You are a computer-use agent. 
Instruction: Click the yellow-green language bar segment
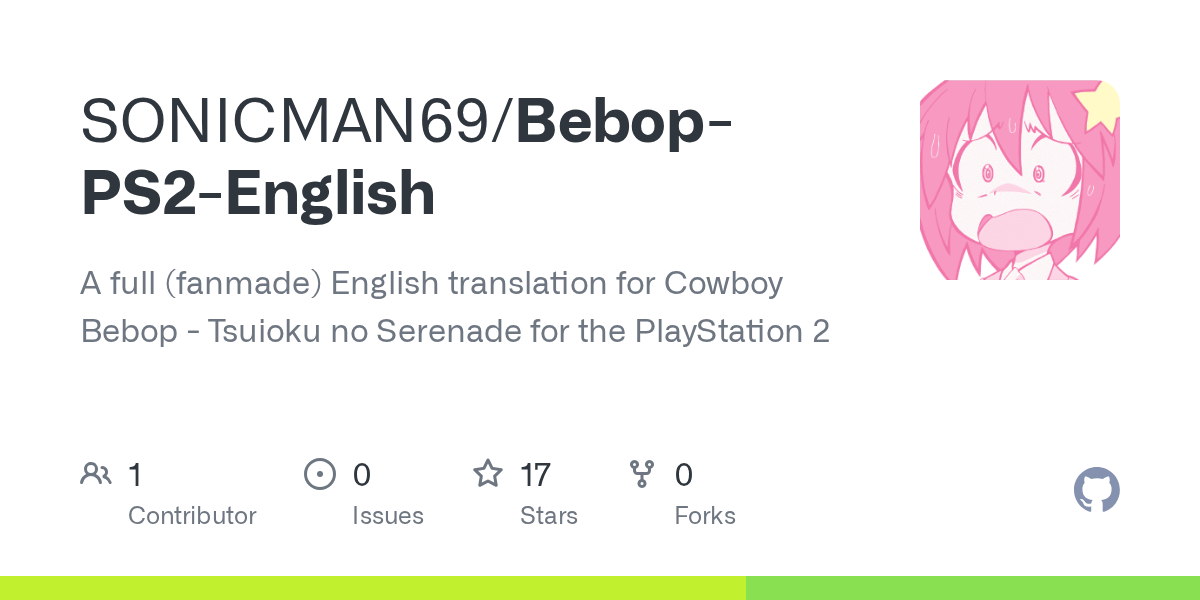coord(372,588)
